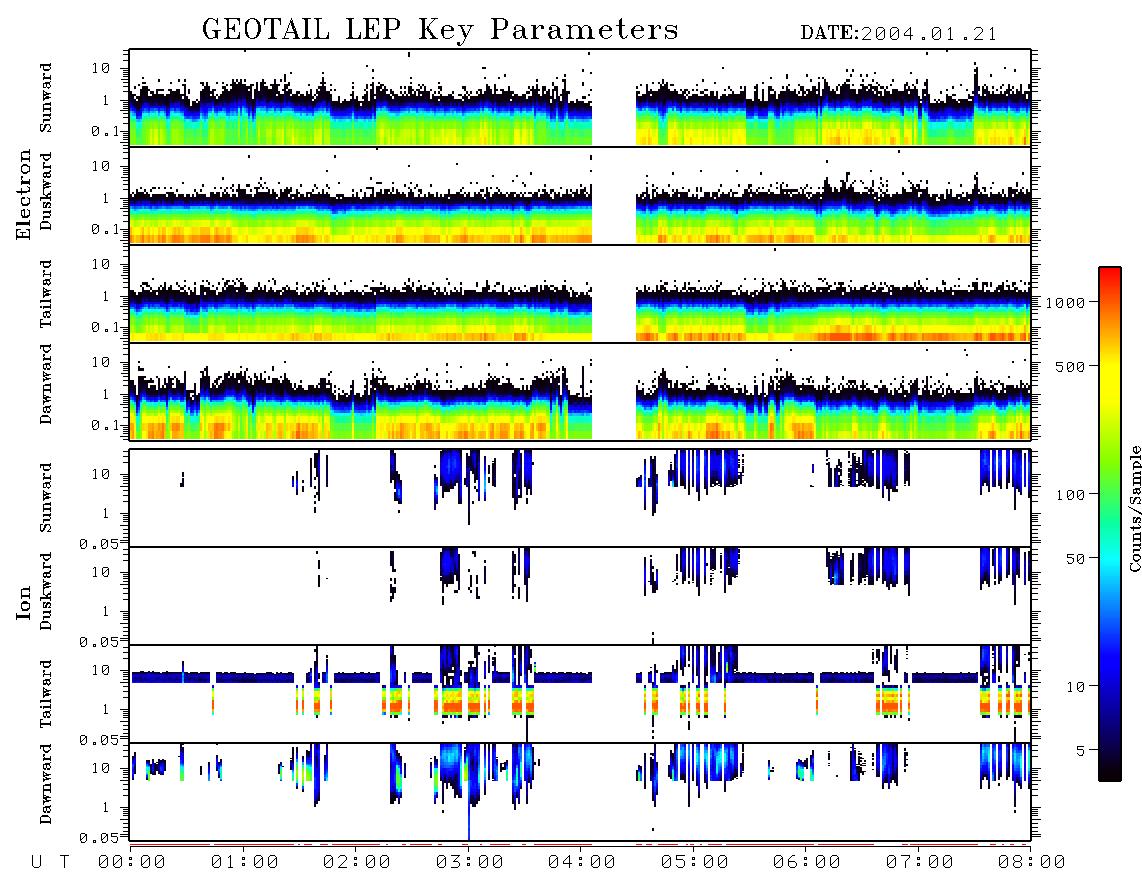Select the Electron Duskward panel label
Image resolution: width=1142 pixels, height=880 pixels.
tap(46, 191)
